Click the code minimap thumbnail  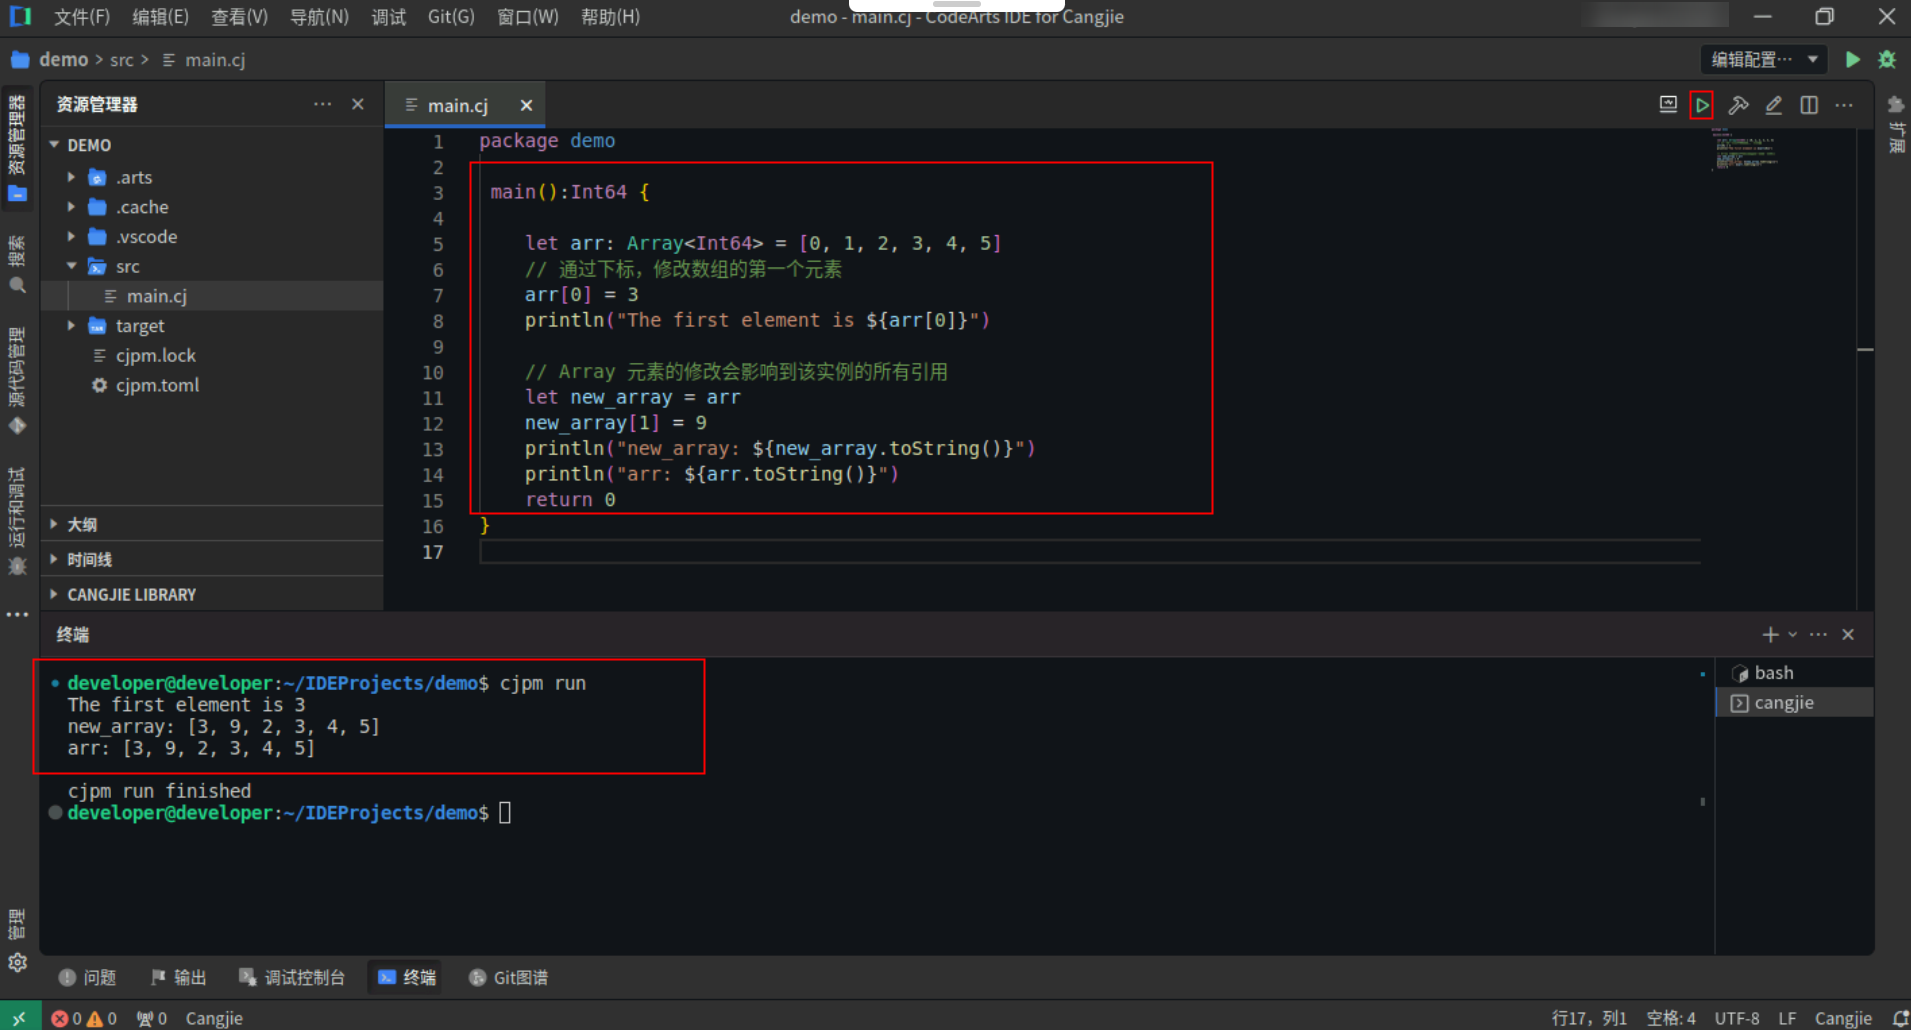coord(1746,149)
